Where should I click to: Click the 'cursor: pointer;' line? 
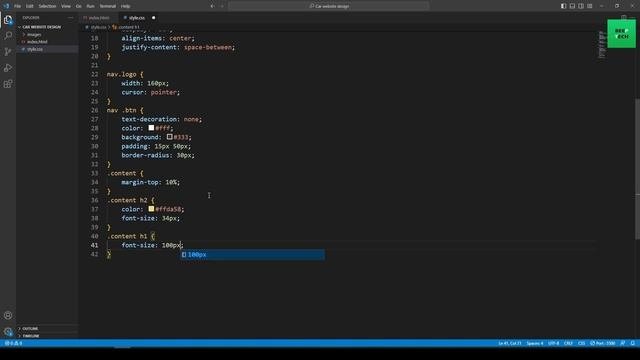tap(151, 92)
